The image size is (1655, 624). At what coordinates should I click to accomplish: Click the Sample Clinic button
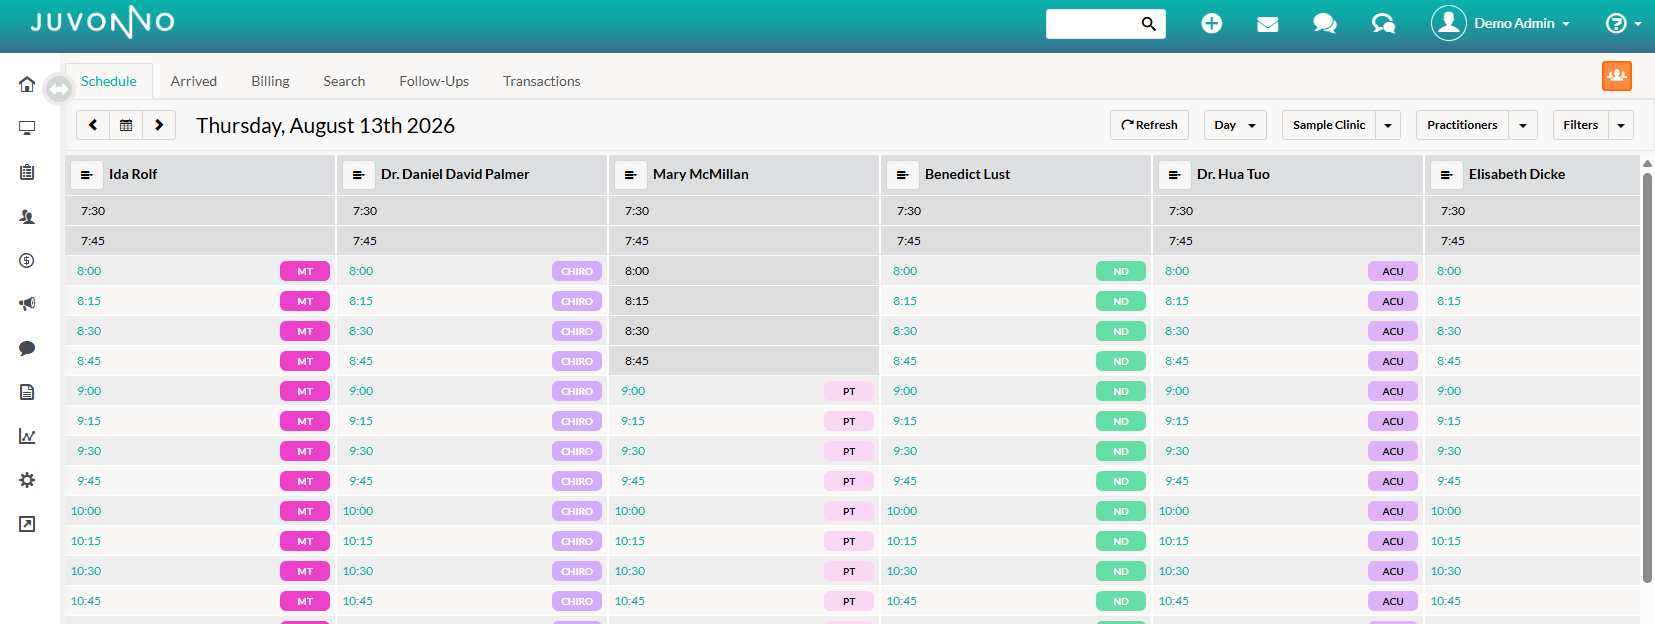pos(1329,125)
